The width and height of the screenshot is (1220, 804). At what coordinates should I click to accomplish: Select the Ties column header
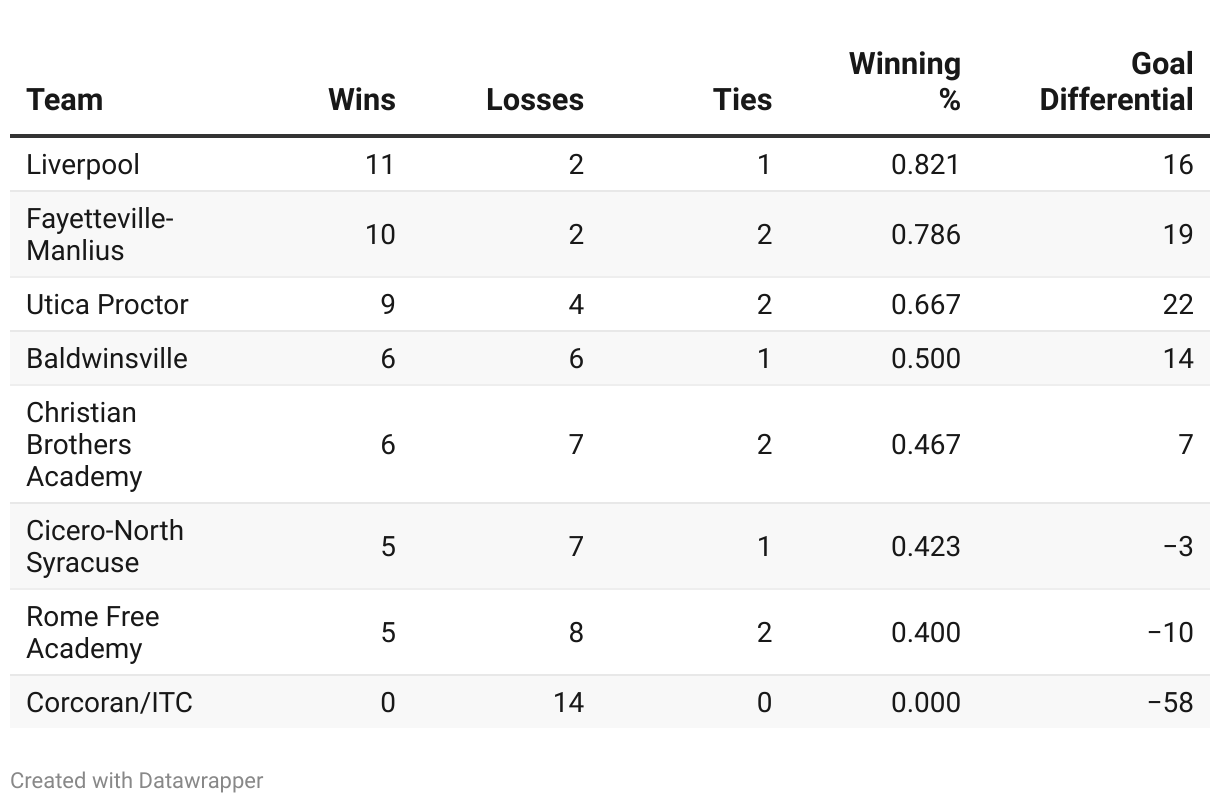pos(742,100)
